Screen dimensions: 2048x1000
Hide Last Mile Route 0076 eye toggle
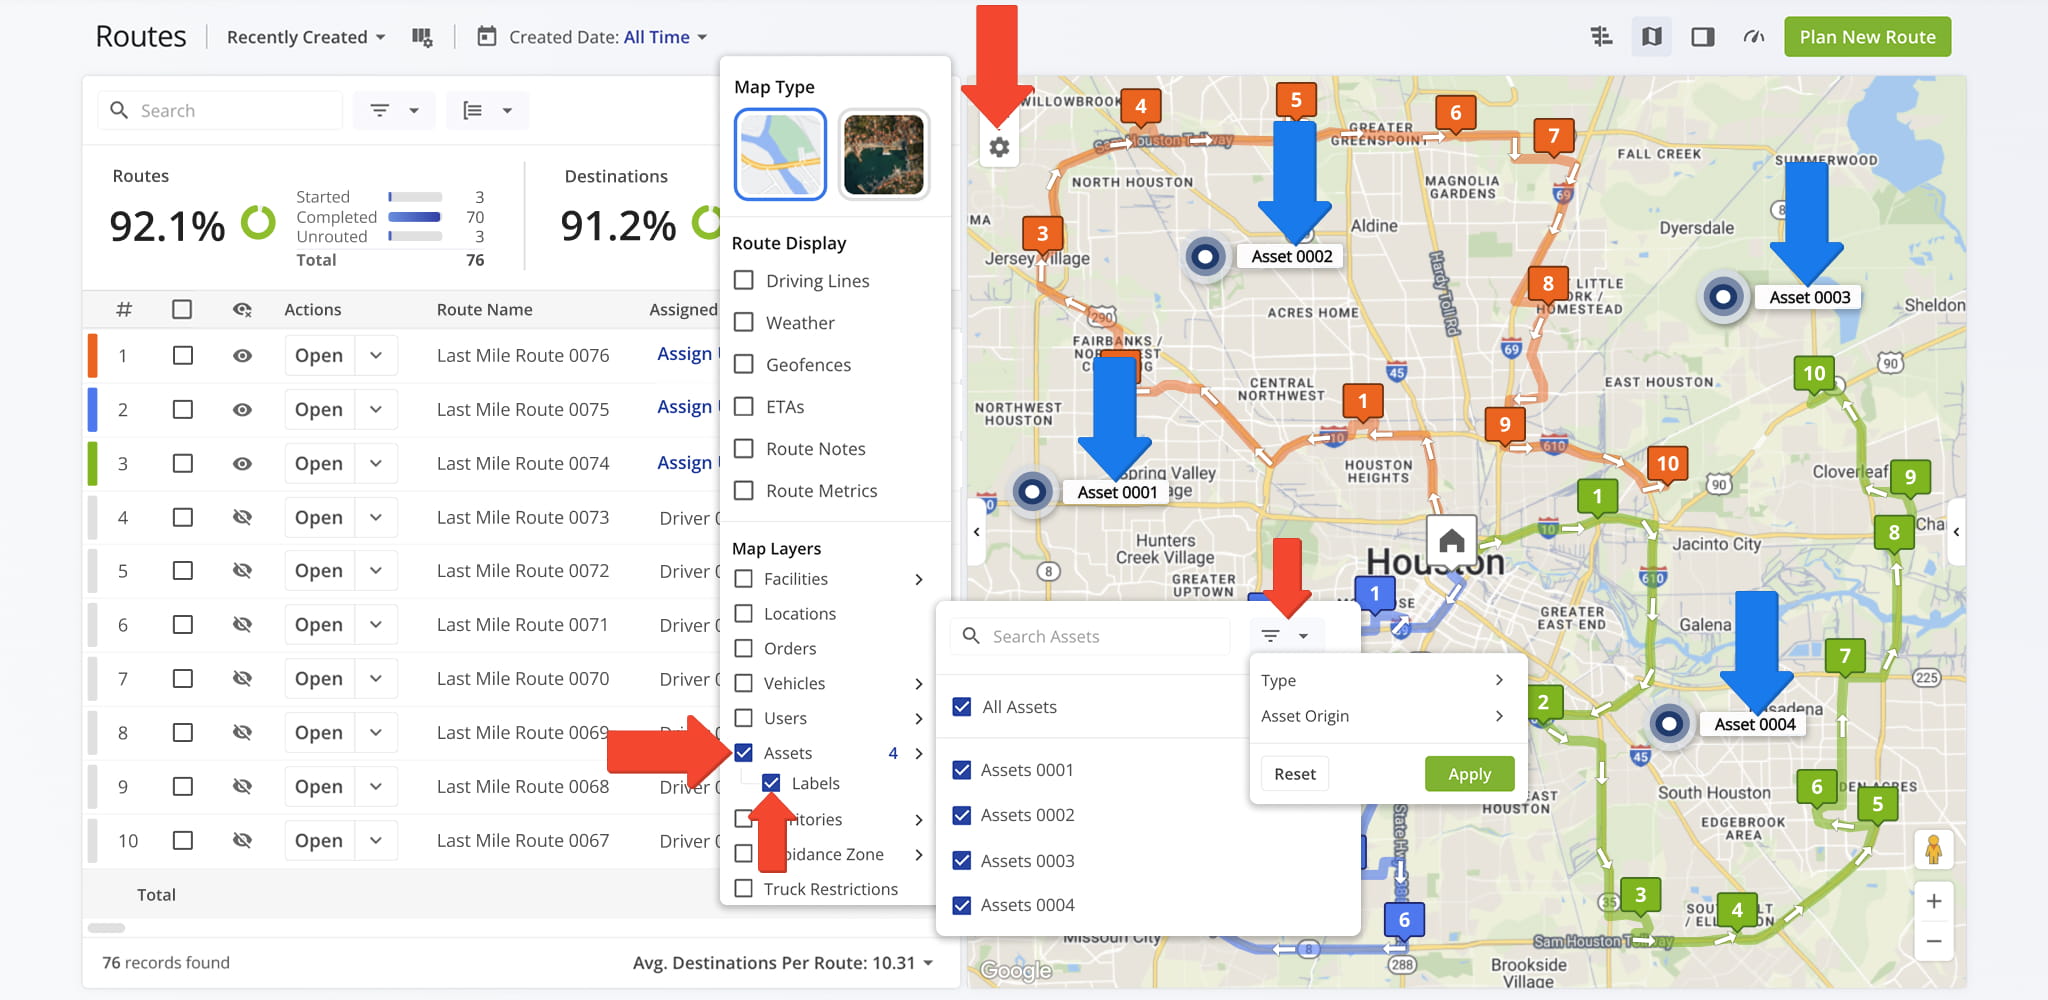click(x=242, y=356)
